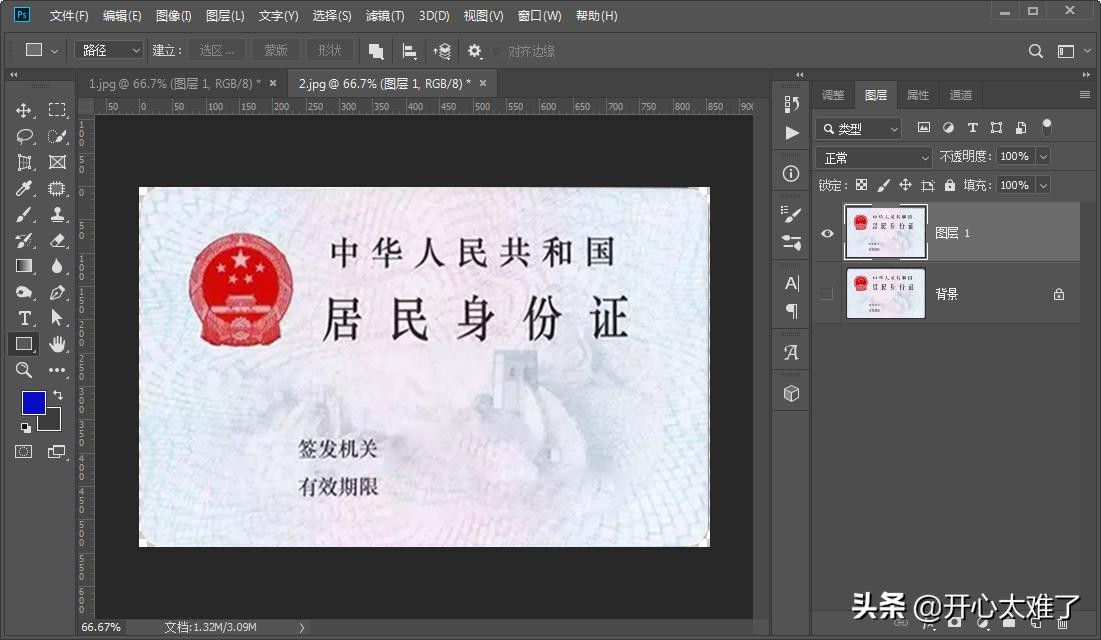This screenshot has width=1101, height=640.
Task: Enable the 对齐边缘 checkbox
Action: coord(497,51)
